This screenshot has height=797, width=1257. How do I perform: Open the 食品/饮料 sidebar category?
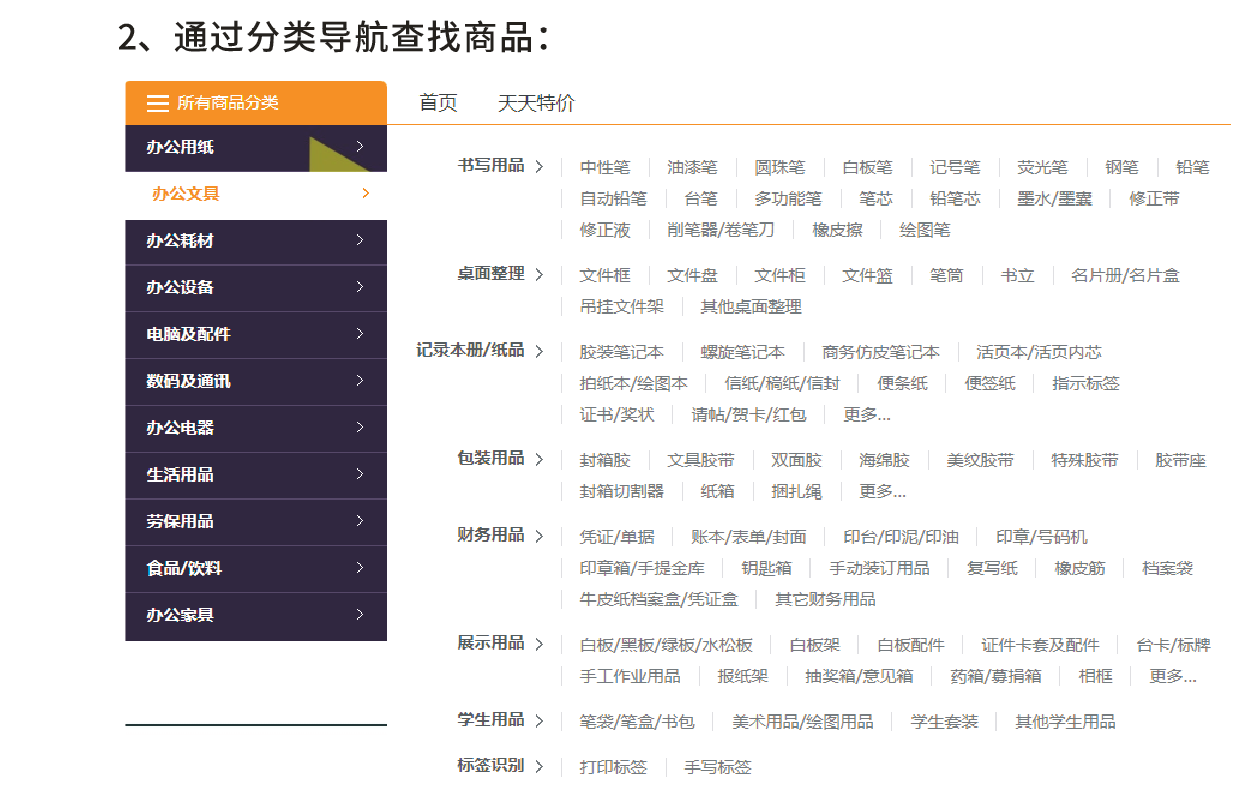pyautogui.click(x=184, y=568)
